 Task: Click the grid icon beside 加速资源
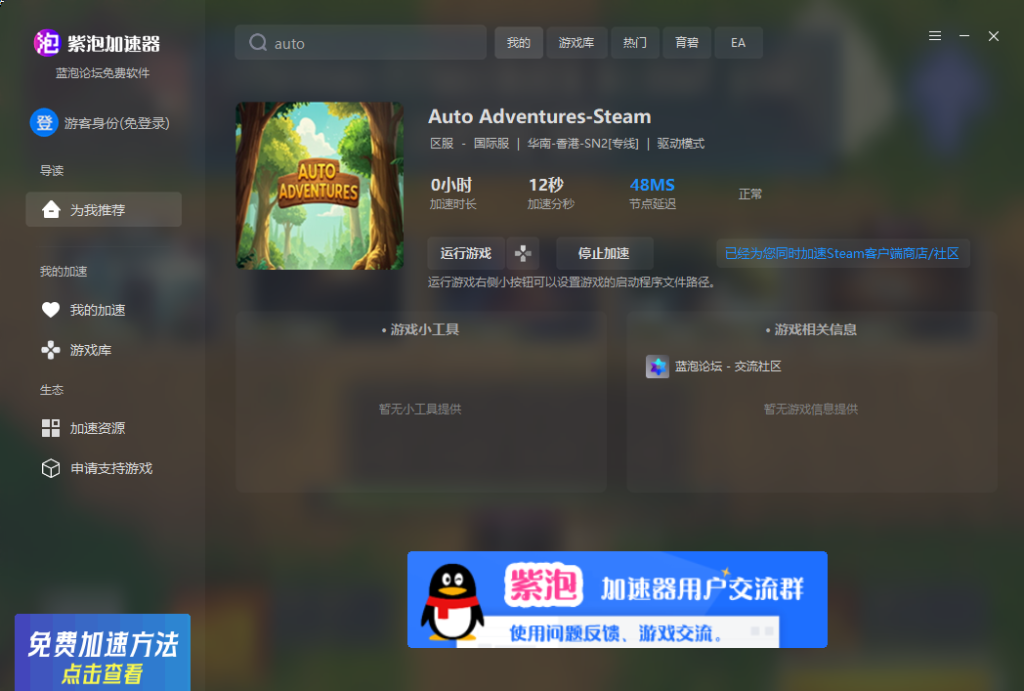(x=51, y=428)
